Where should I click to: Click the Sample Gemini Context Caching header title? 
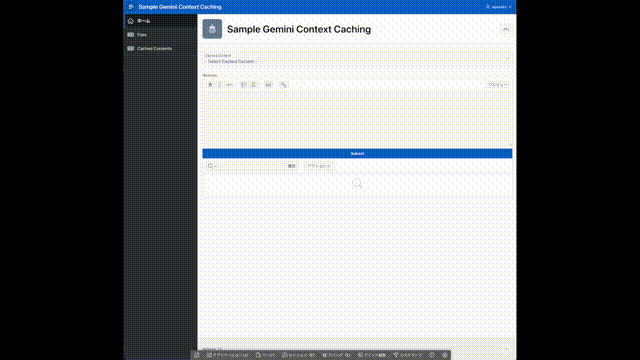pos(180,7)
